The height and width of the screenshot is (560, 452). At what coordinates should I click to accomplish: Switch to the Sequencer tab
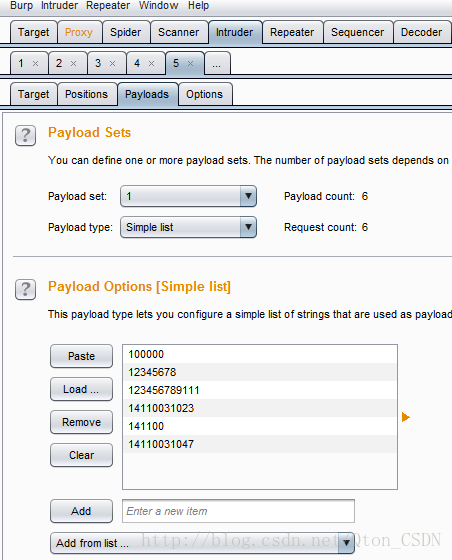pyautogui.click(x=358, y=32)
